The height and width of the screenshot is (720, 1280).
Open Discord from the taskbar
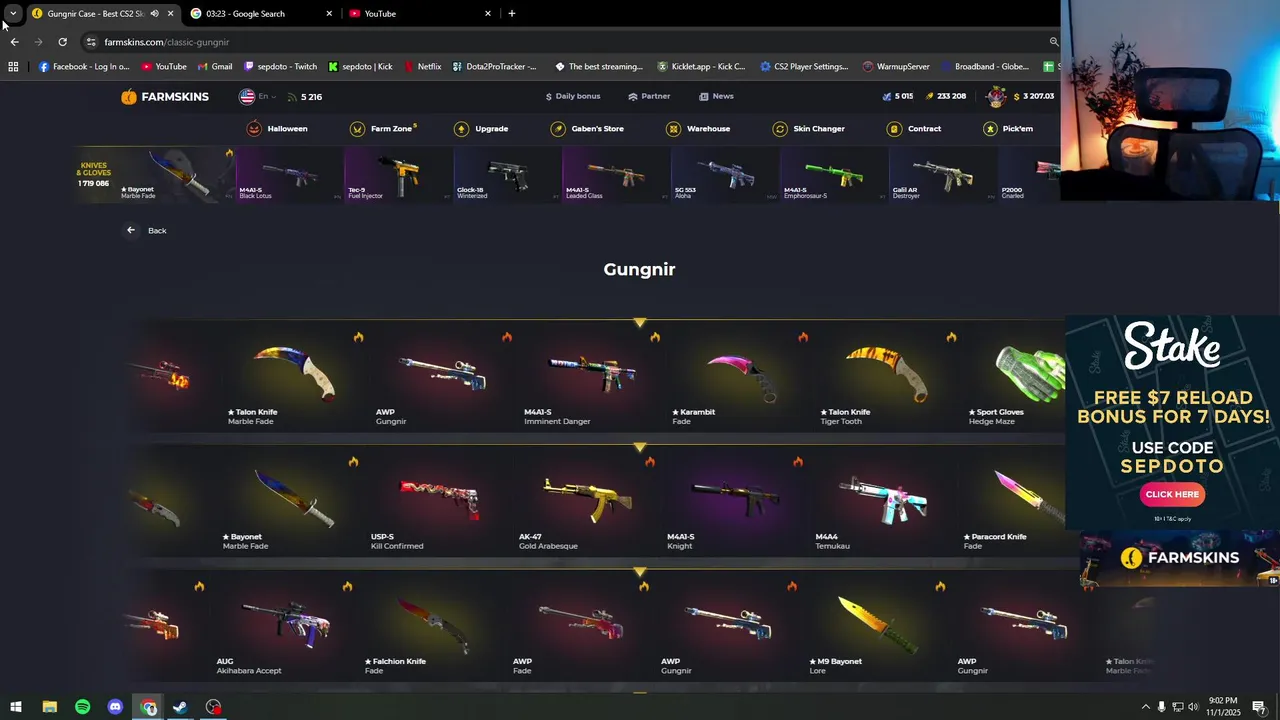[115, 707]
